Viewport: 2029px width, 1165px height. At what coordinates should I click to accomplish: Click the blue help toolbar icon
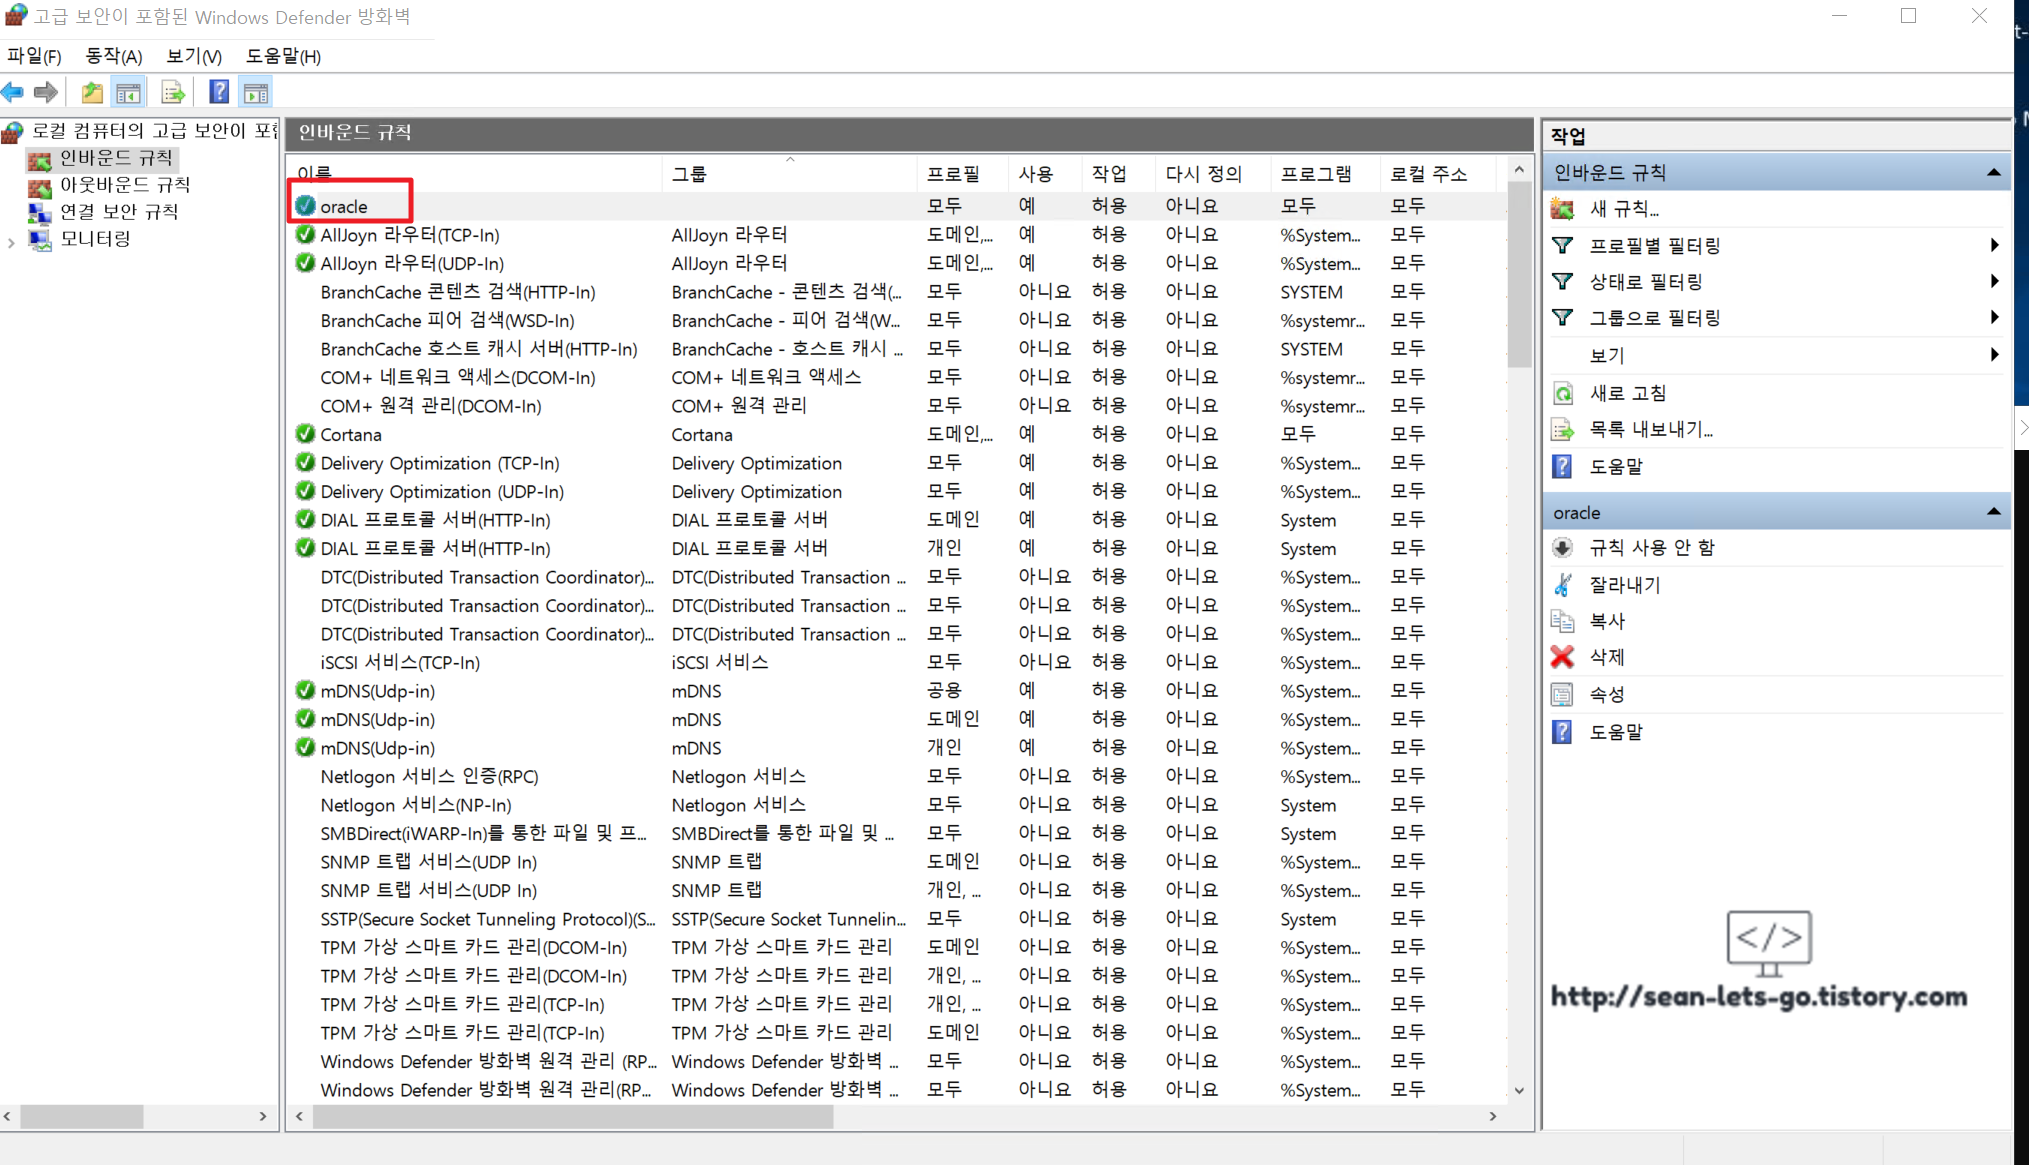pyautogui.click(x=219, y=93)
